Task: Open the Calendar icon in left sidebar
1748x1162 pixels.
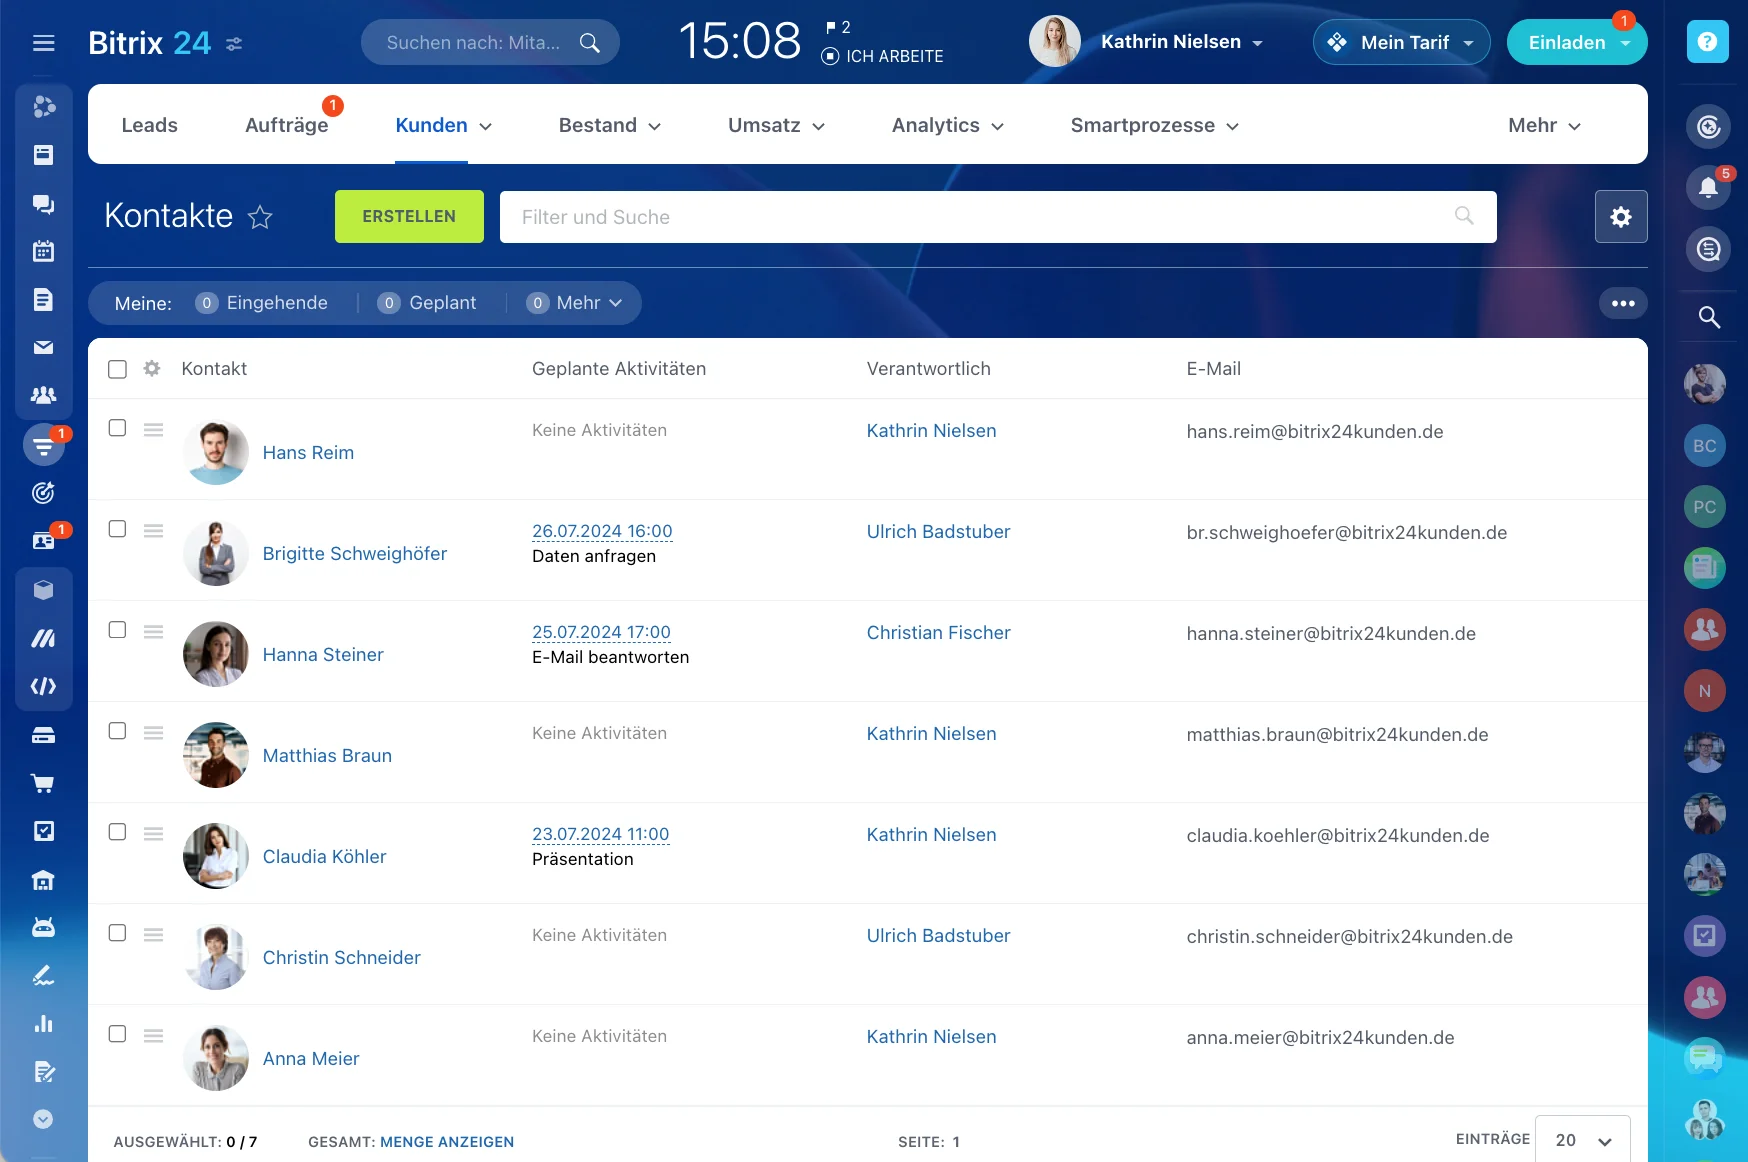Action: point(44,251)
